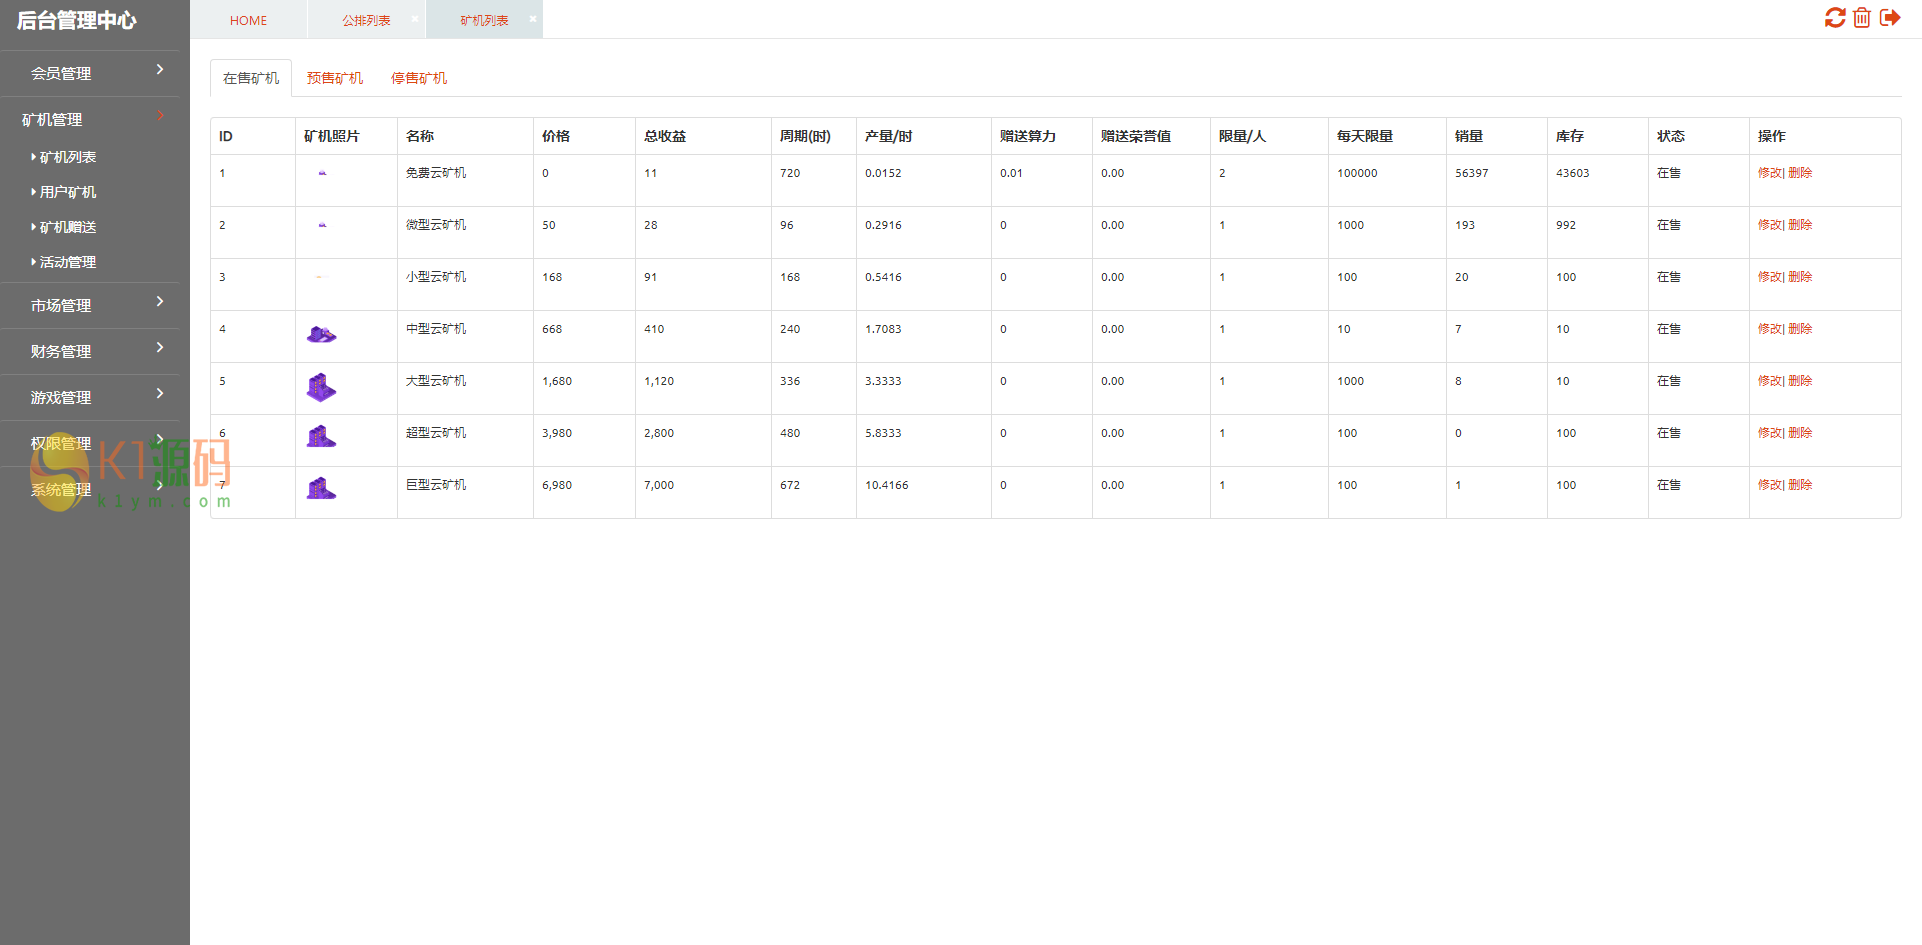Click the 后台管理中心 title
The width and height of the screenshot is (1922, 945).
pos(77,20)
